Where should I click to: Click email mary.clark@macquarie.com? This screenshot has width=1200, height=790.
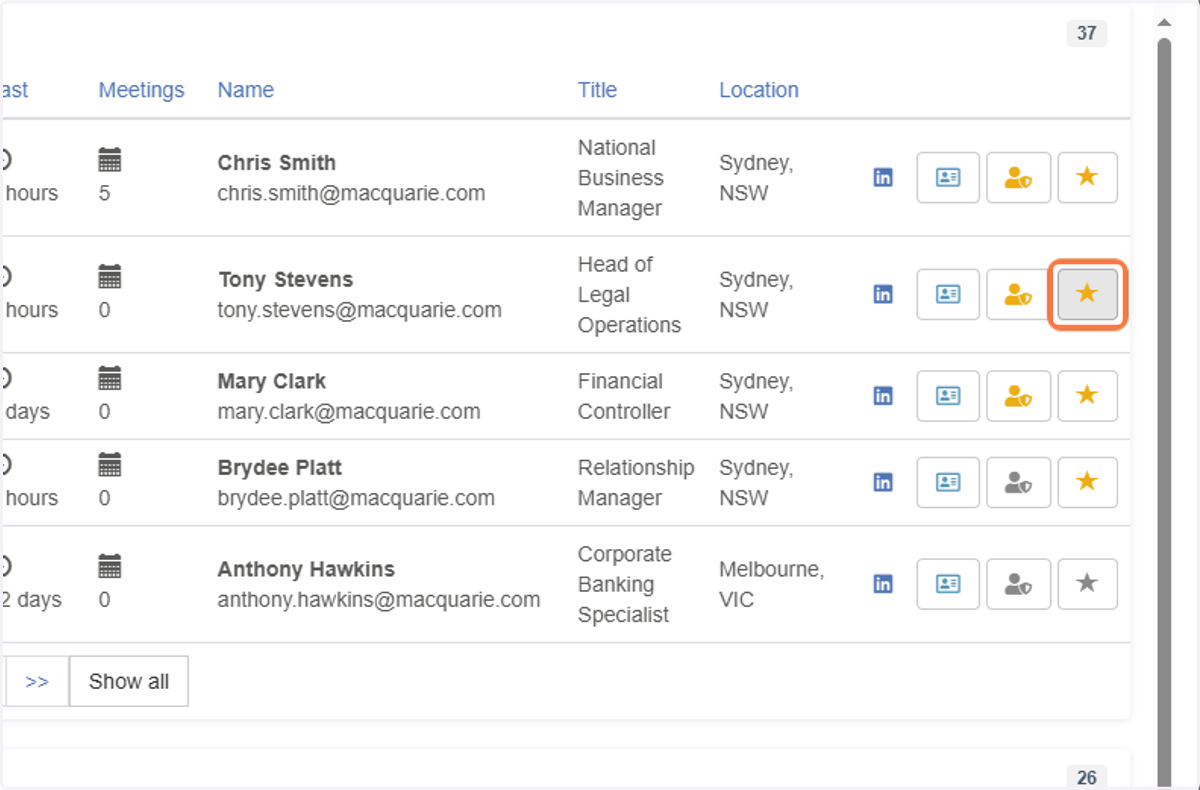pyautogui.click(x=349, y=412)
